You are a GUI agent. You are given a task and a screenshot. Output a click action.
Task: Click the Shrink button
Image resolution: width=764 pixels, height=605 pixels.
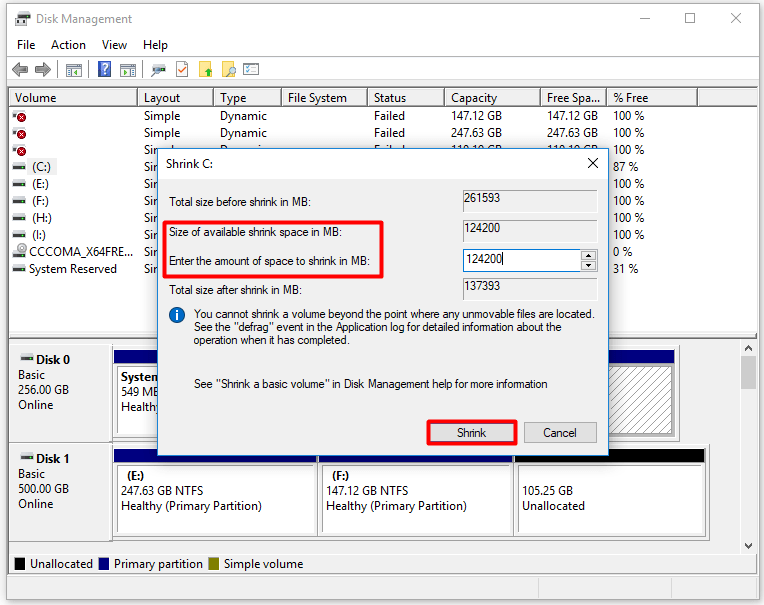pyautogui.click(x=472, y=433)
